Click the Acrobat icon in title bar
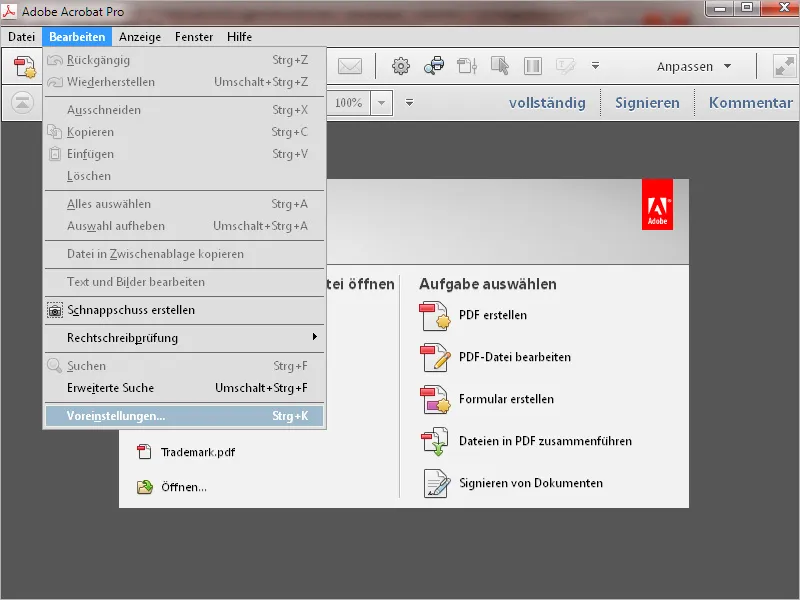The width and height of the screenshot is (800, 600). coord(9,11)
